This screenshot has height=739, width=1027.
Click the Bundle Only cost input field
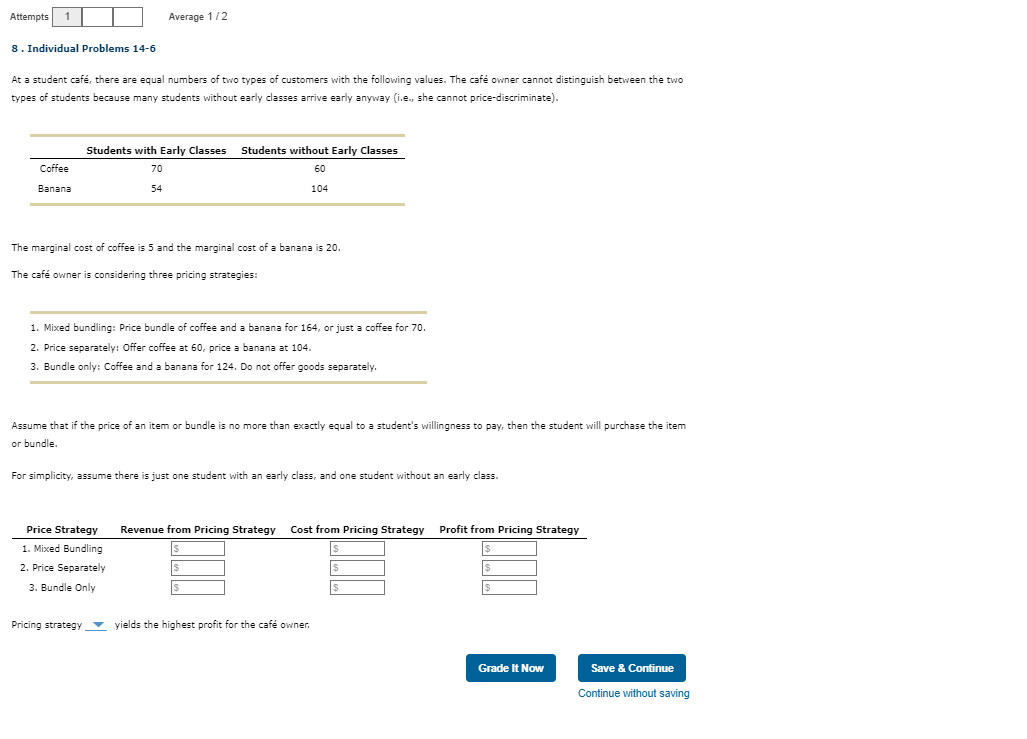tap(357, 587)
